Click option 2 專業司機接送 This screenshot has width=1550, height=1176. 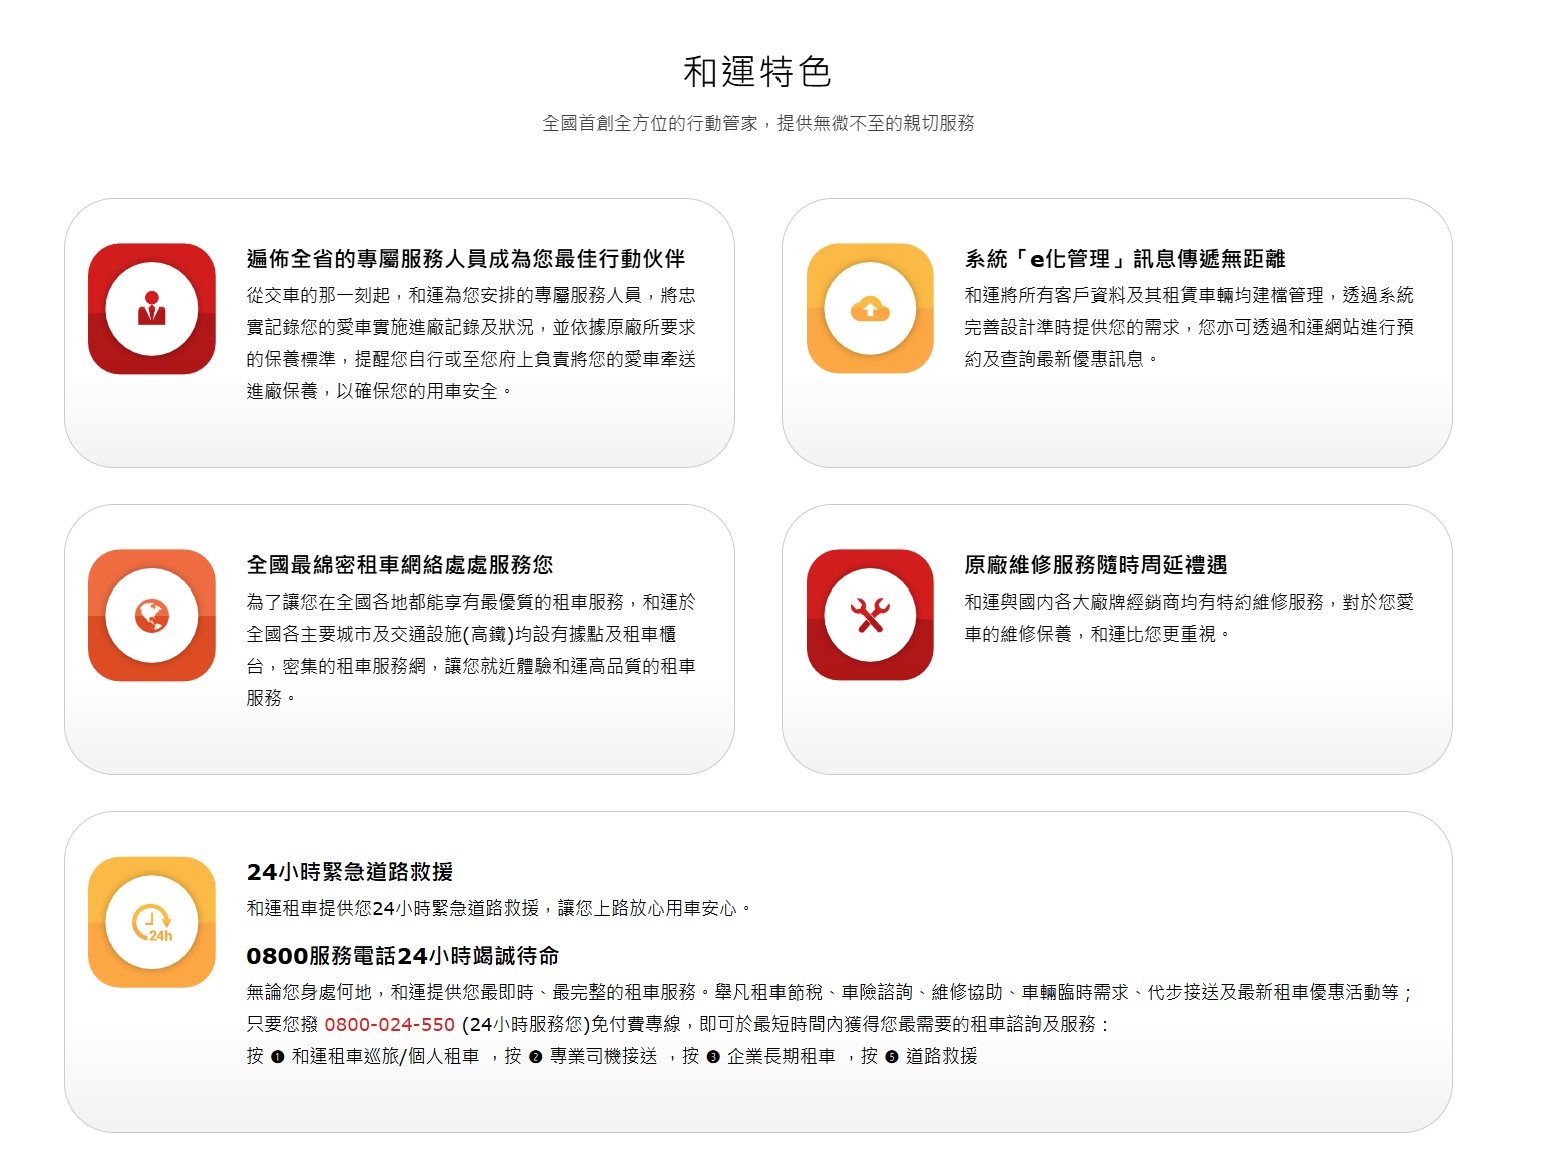[593, 1057]
